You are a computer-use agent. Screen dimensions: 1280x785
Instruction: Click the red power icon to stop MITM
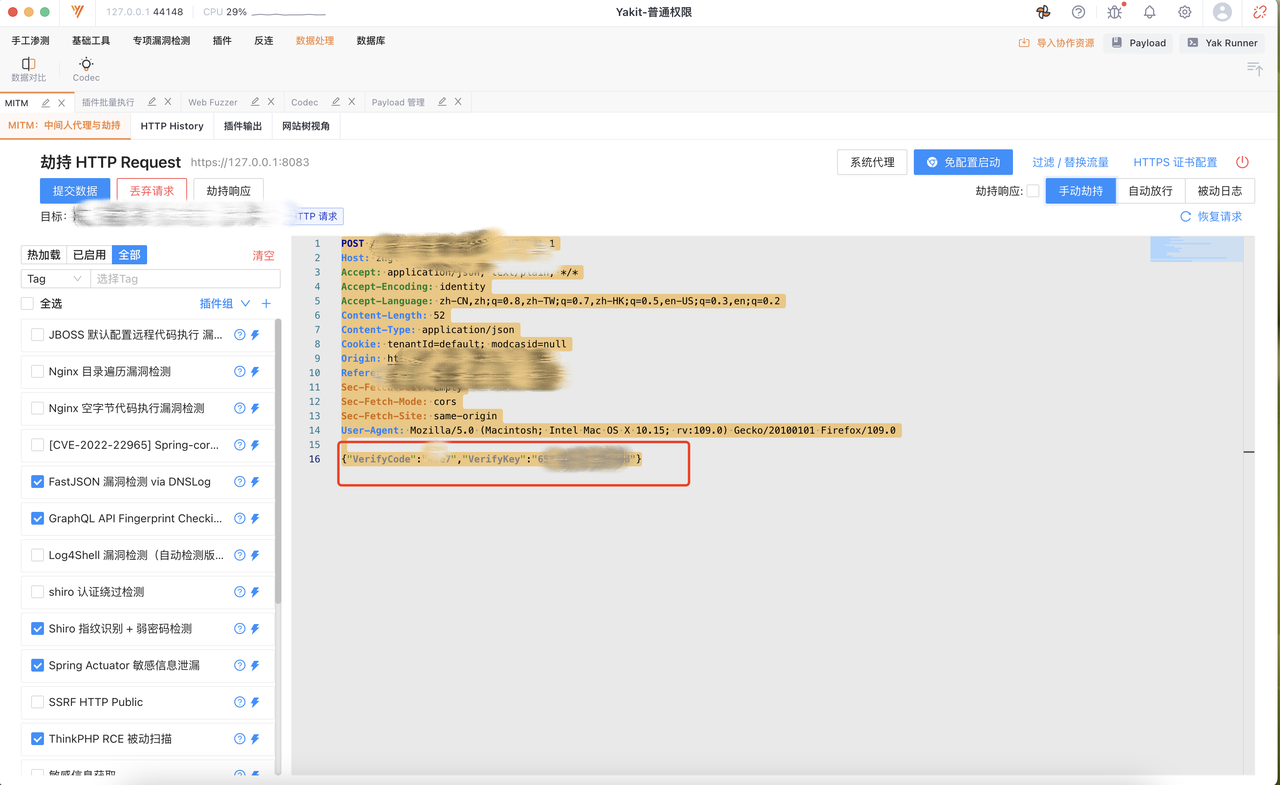click(x=1242, y=162)
